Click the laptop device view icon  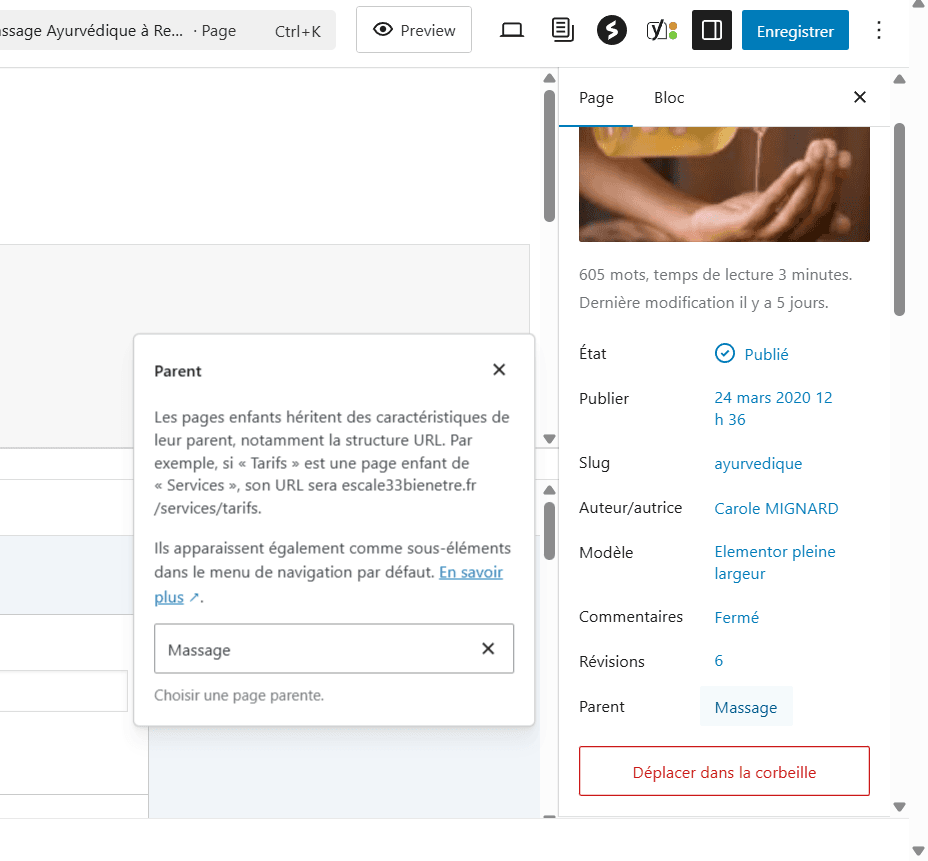pos(511,30)
